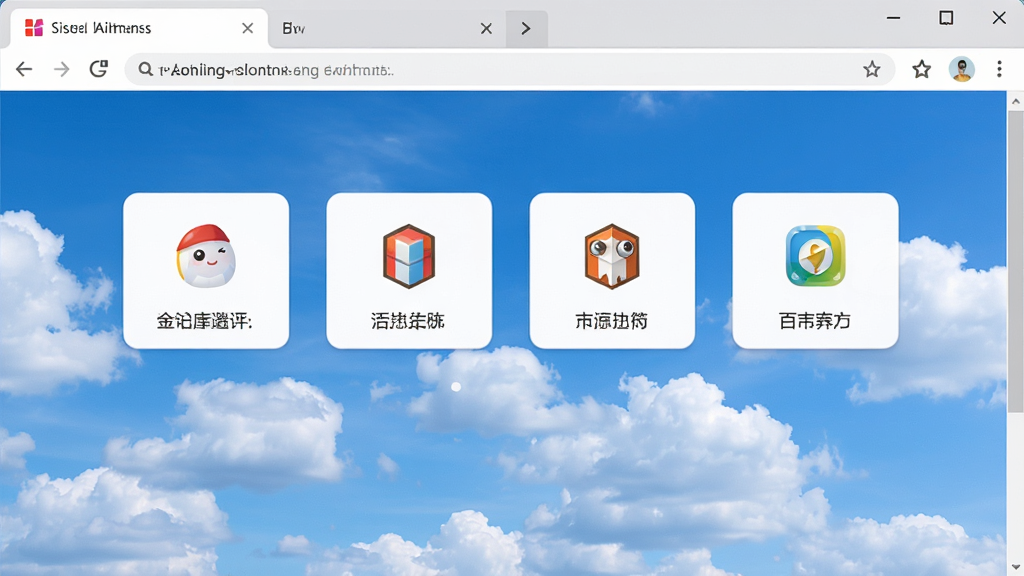Close the second 'Bw' tab
The width and height of the screenshot is (1024, 576).
pos(486,28)
